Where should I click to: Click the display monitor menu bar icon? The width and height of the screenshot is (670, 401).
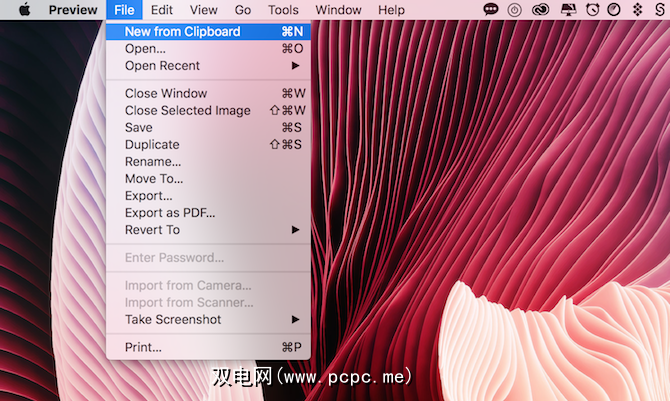click(568, 9)
